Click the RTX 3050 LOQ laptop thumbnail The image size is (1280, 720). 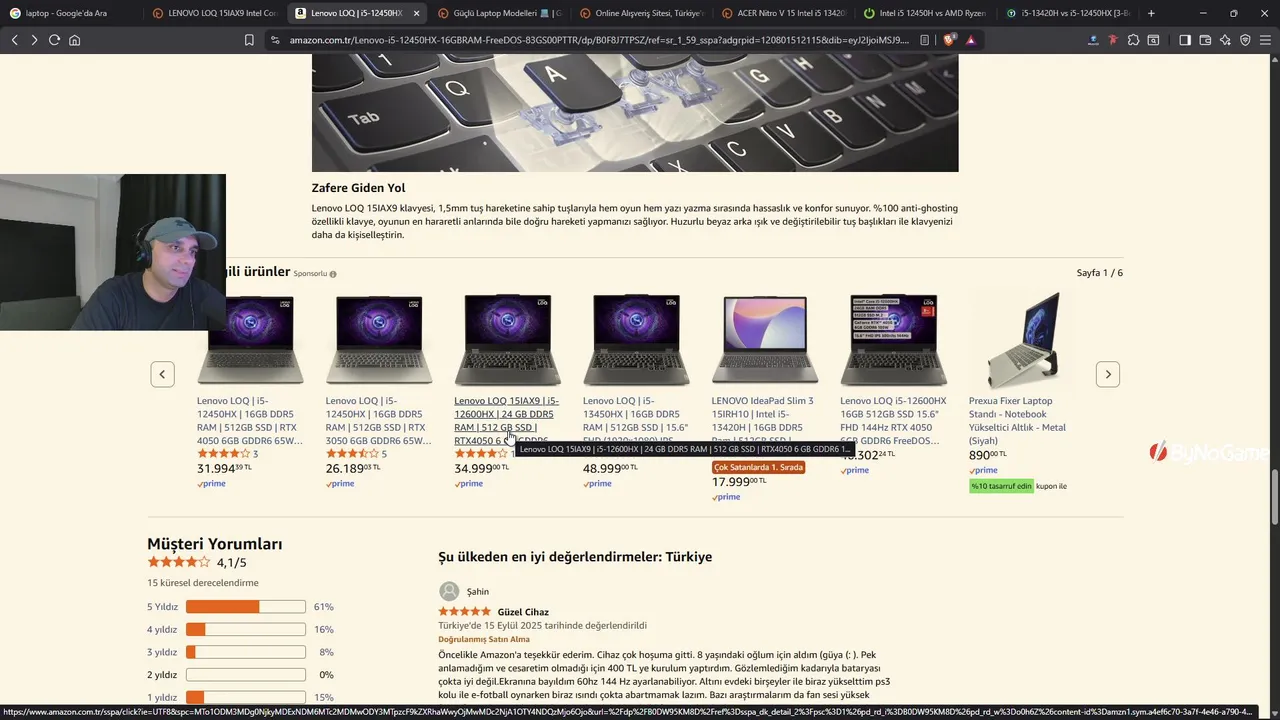coord(379,340)
